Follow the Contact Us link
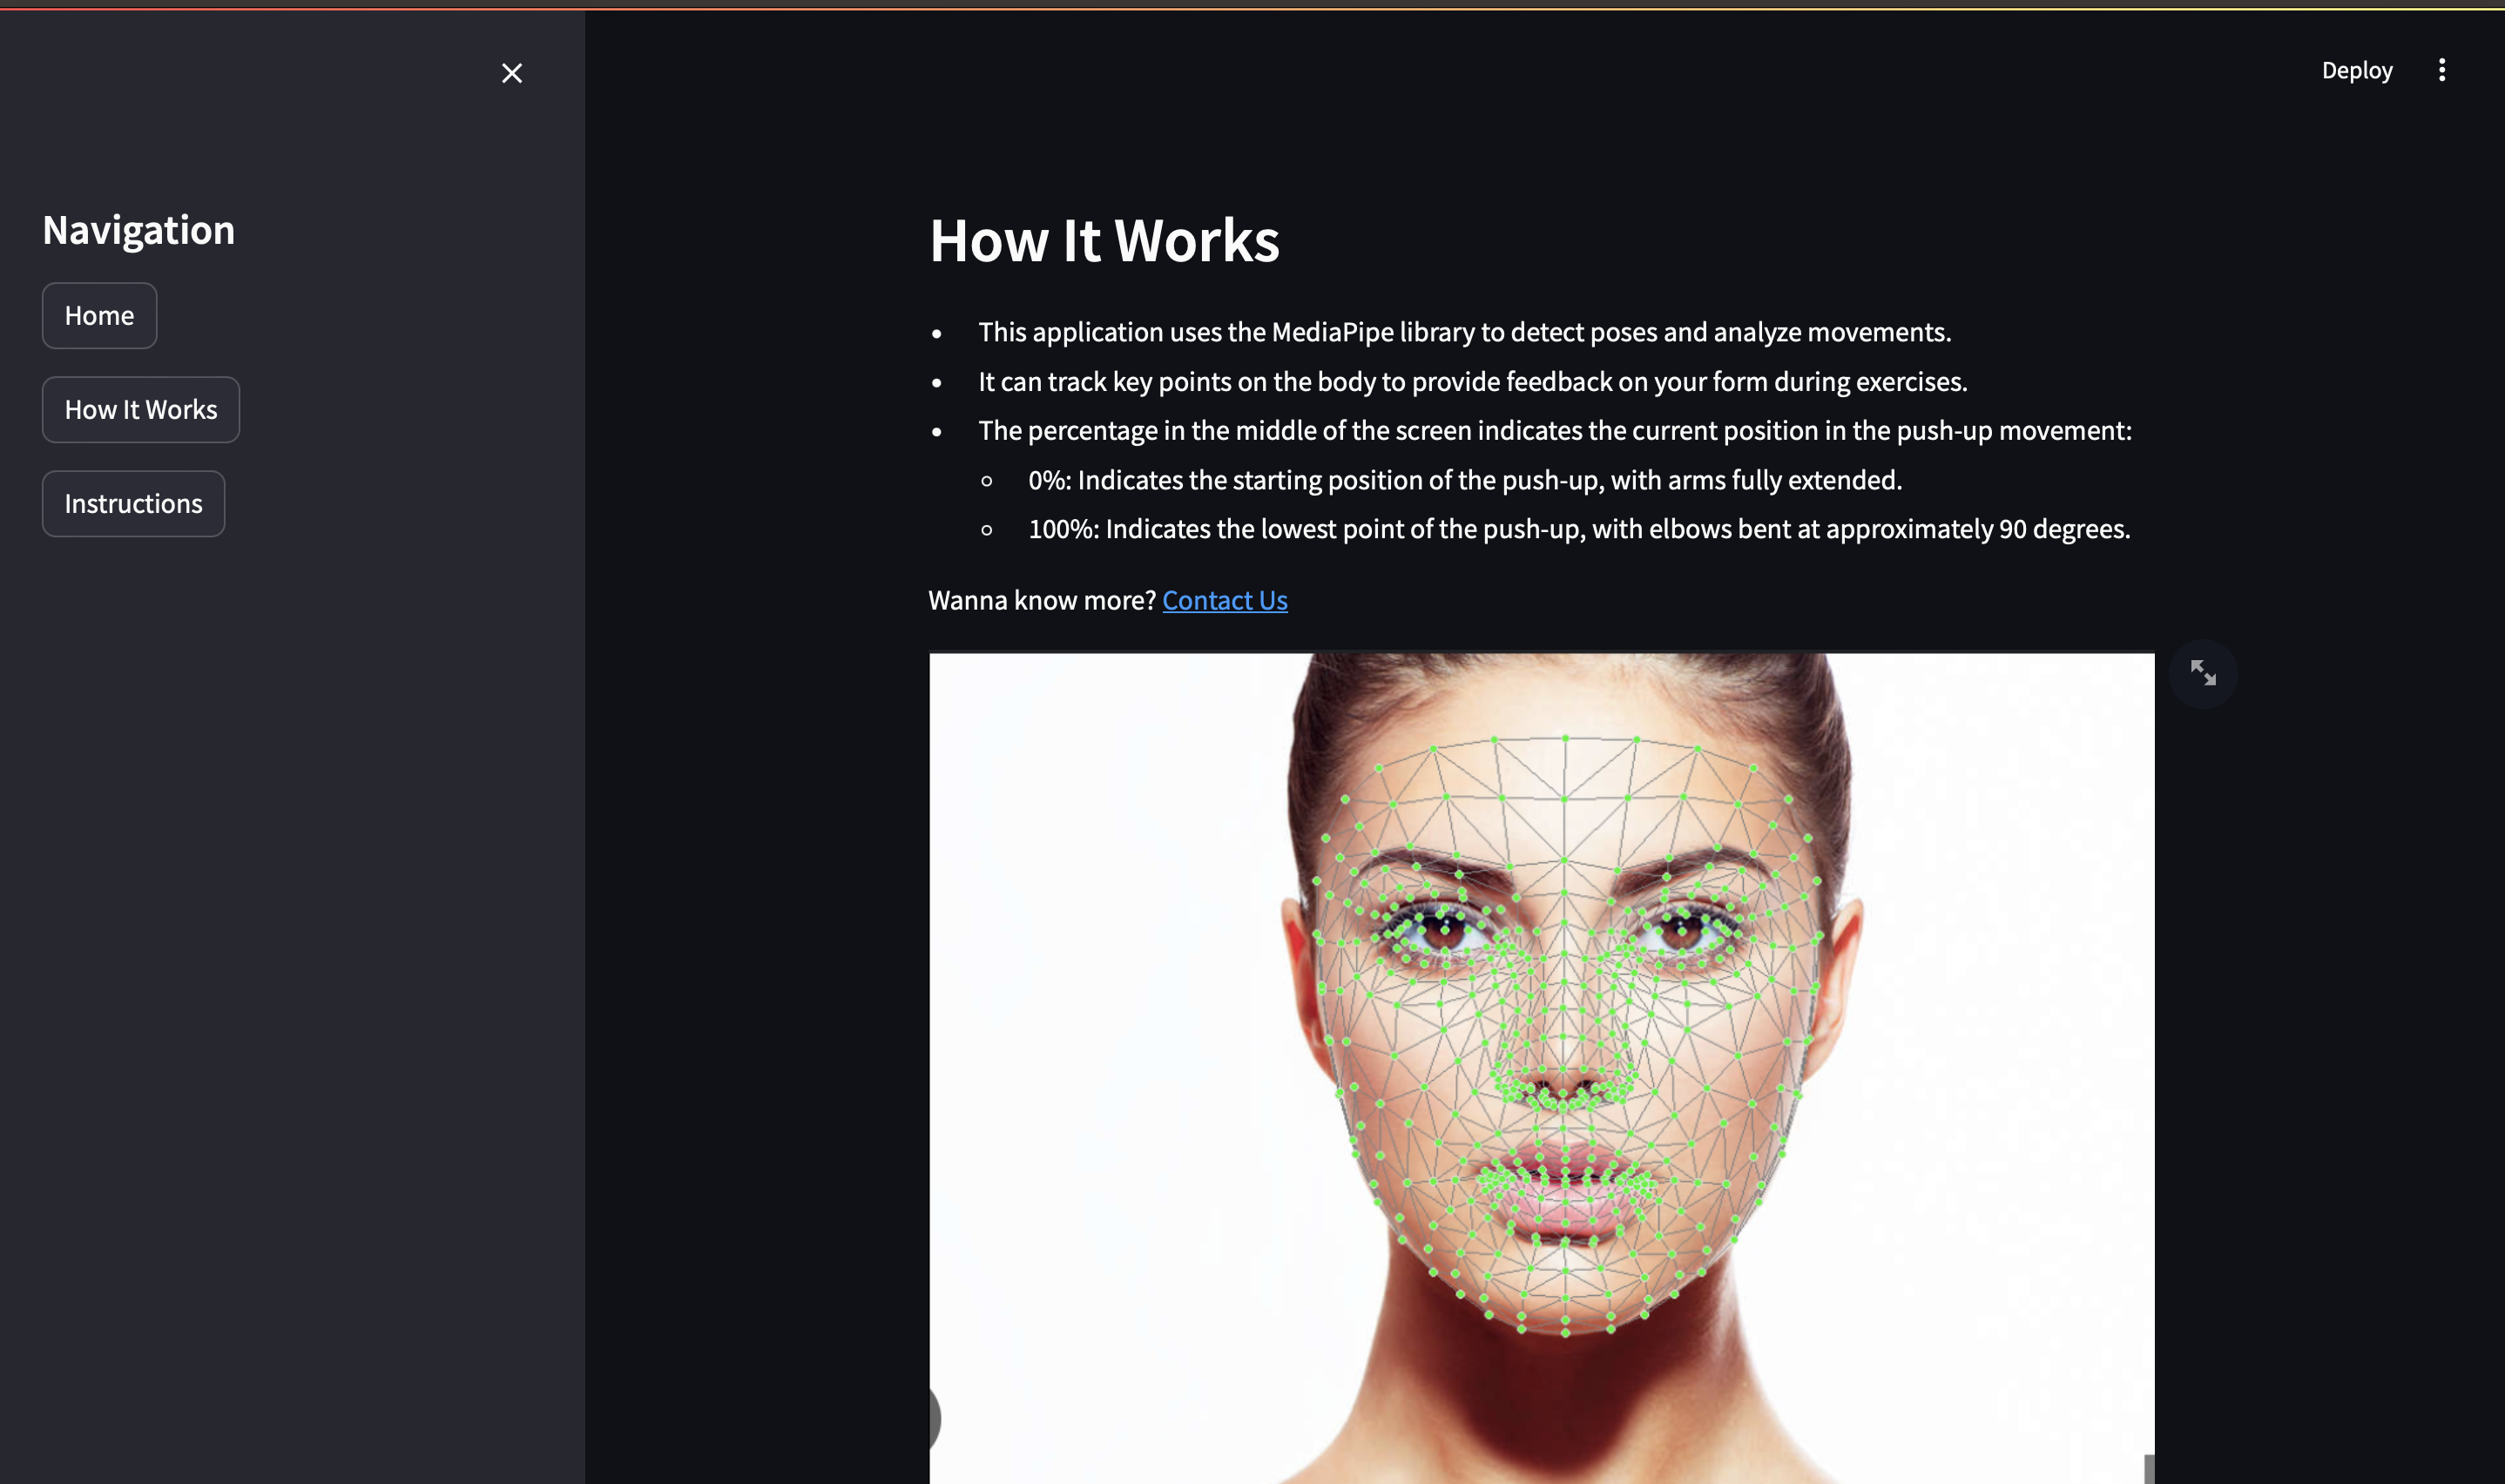Image resolution: width=2505 pixels, height=1484 pixels. 1224,600
